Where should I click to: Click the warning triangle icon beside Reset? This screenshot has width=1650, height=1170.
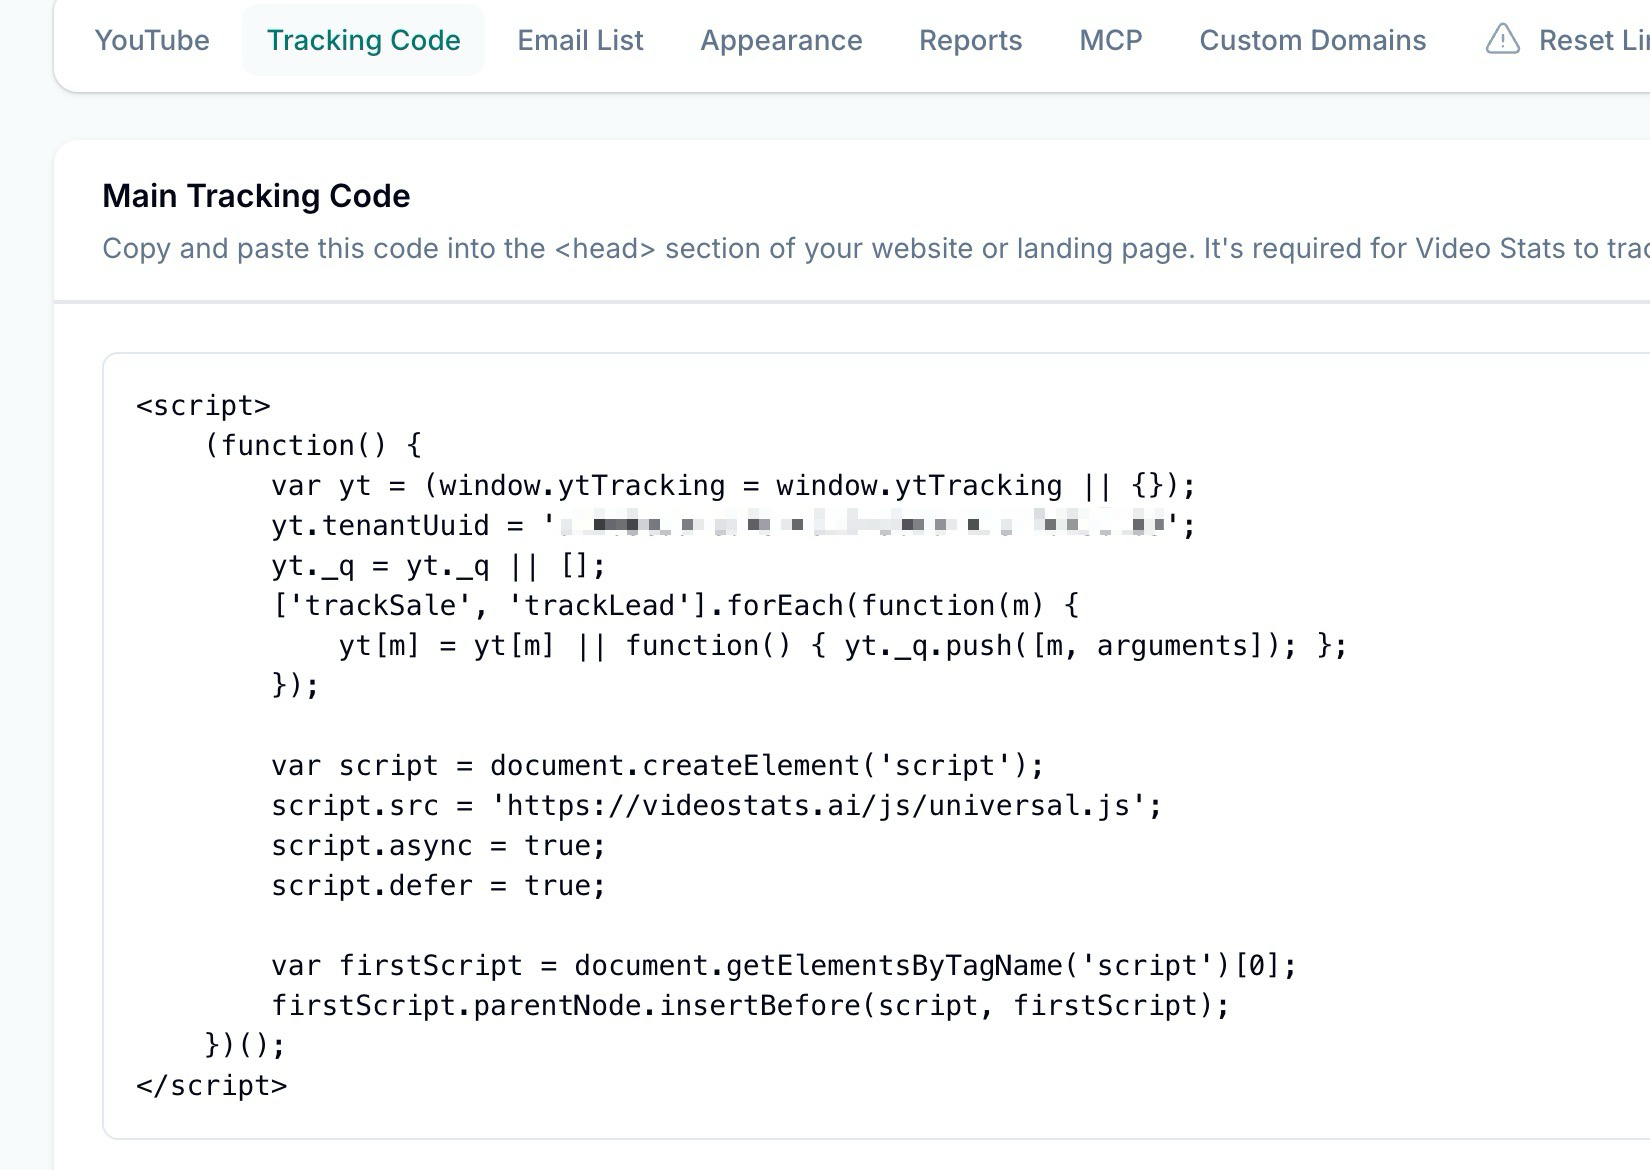1502,40
